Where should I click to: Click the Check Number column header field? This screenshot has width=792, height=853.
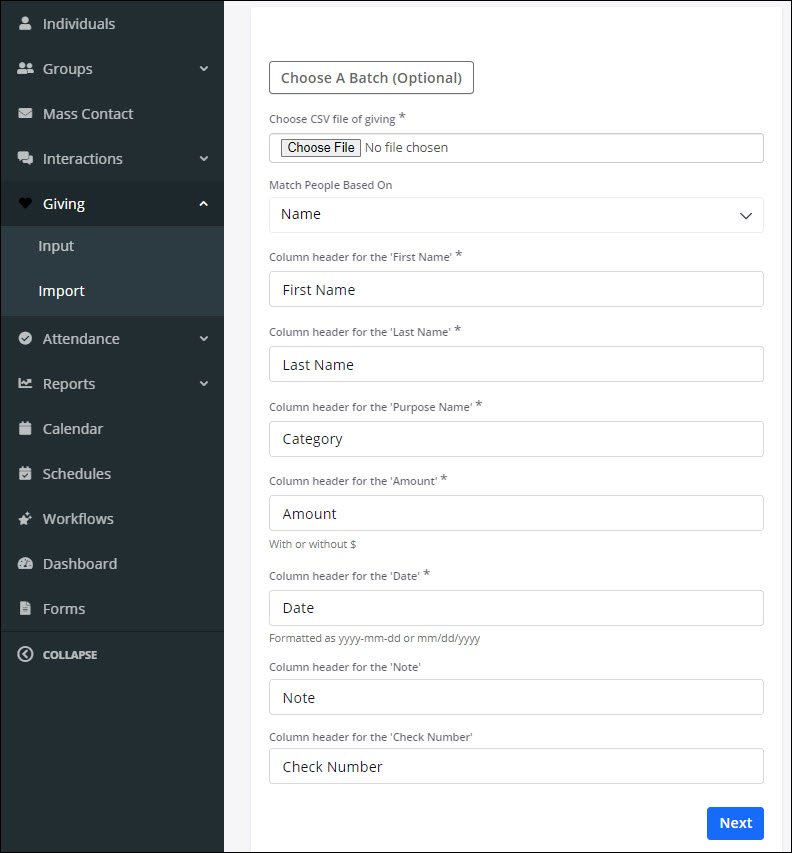[516, 767]
